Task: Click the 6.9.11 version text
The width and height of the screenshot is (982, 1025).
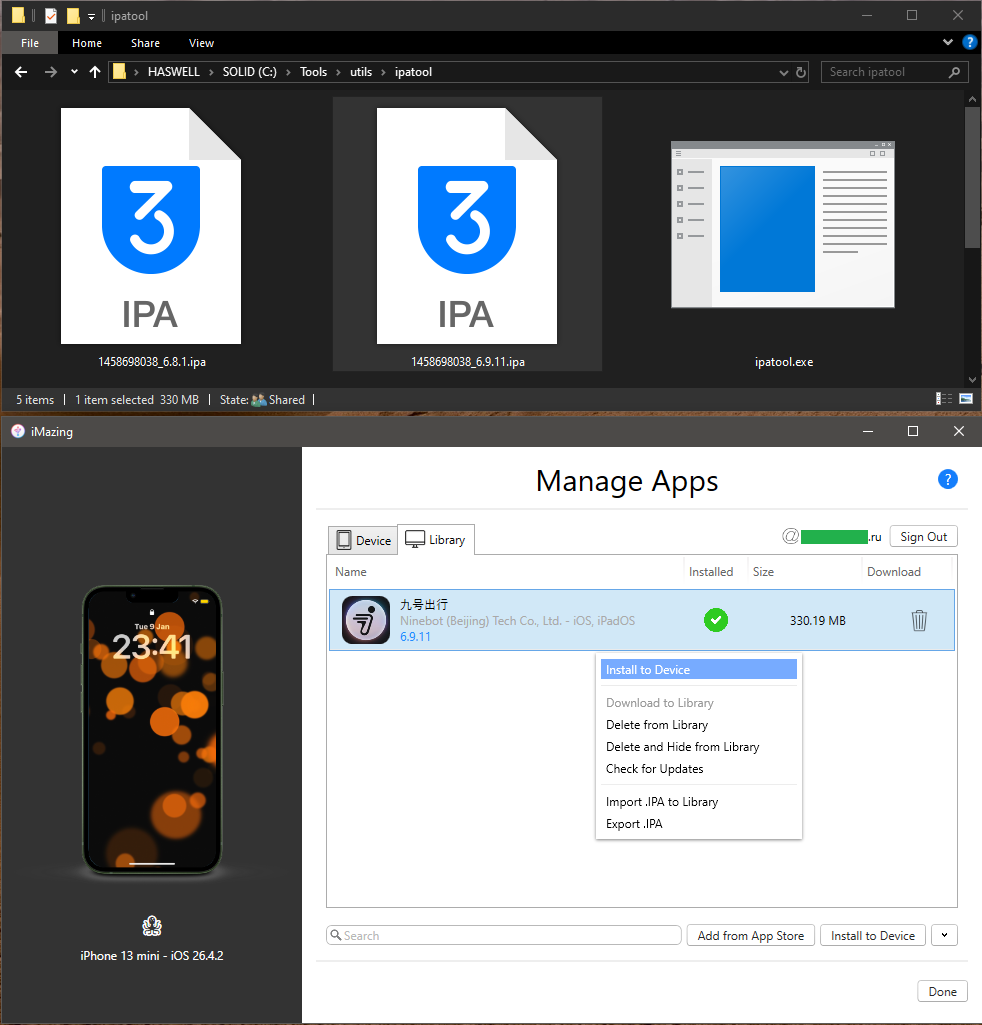Action: click(x=415, y=637)
